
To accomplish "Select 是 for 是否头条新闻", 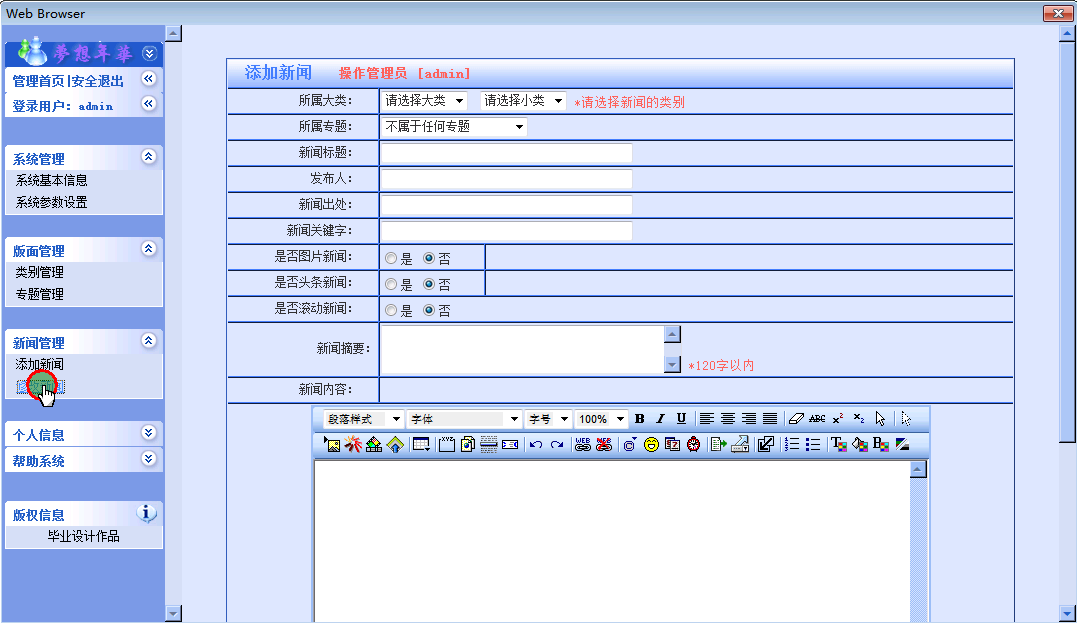I will [x=391, y=284].
